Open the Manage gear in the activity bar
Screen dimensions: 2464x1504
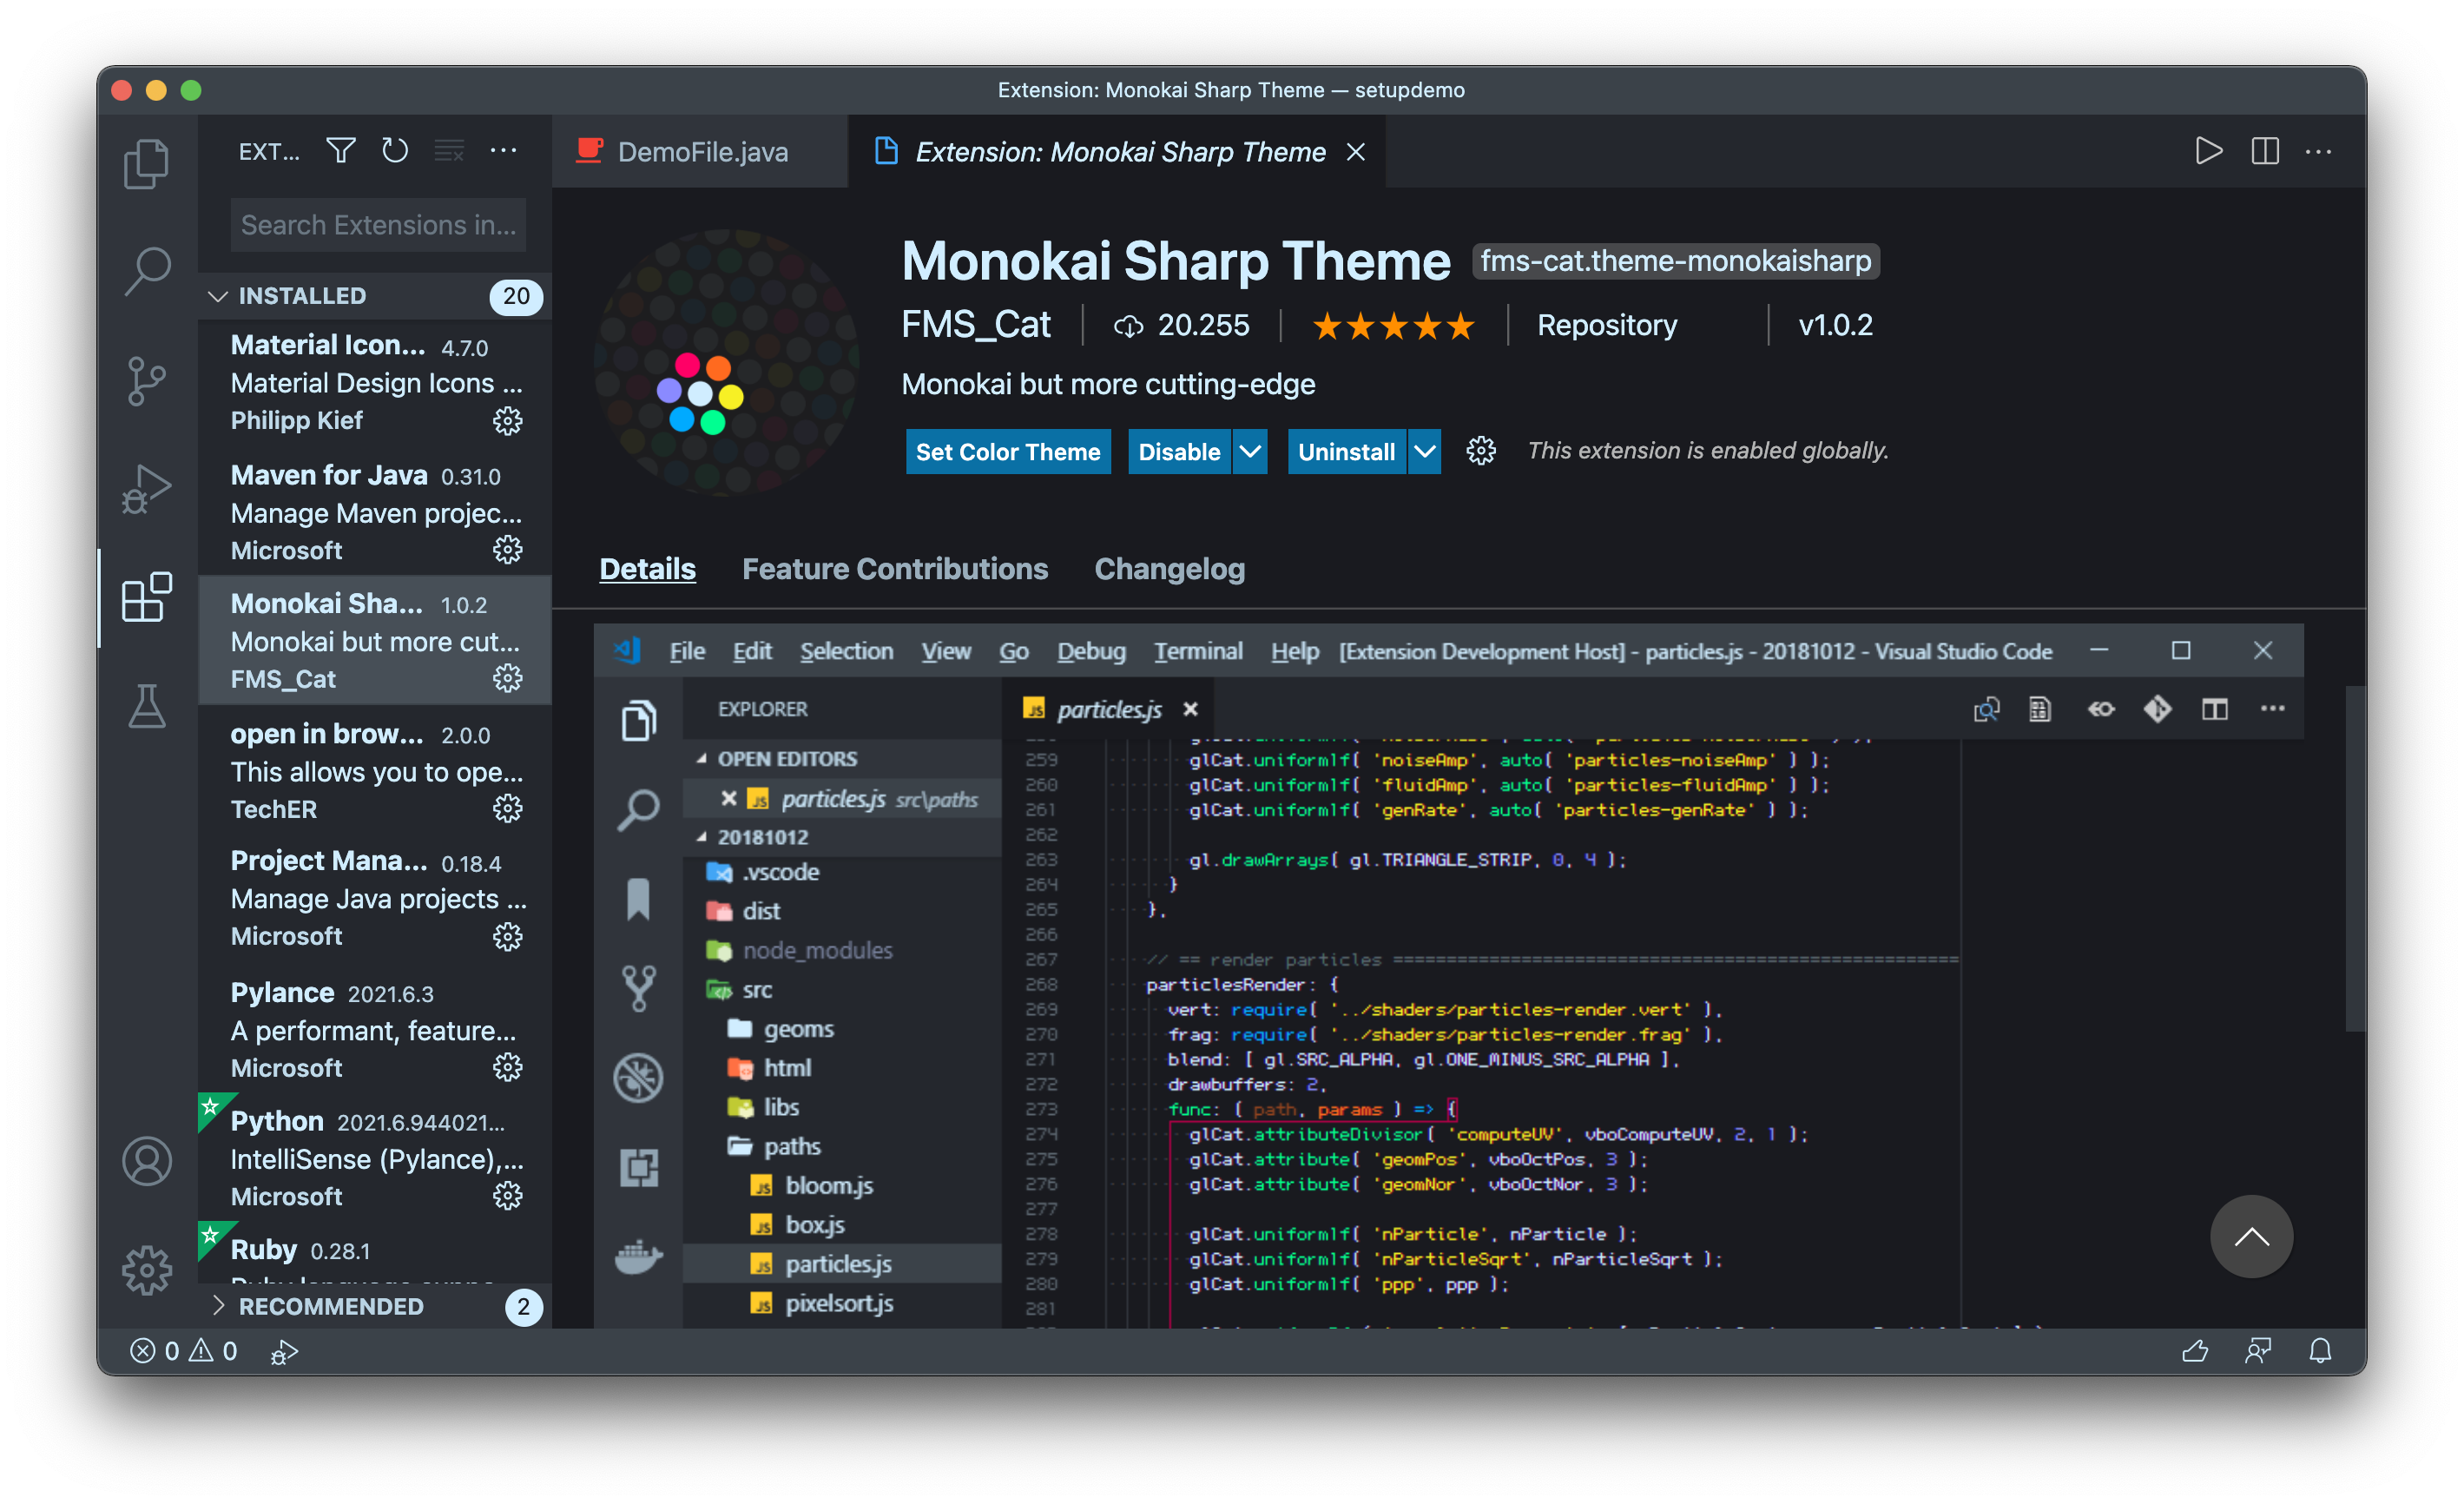click(x=147, y=1270)
